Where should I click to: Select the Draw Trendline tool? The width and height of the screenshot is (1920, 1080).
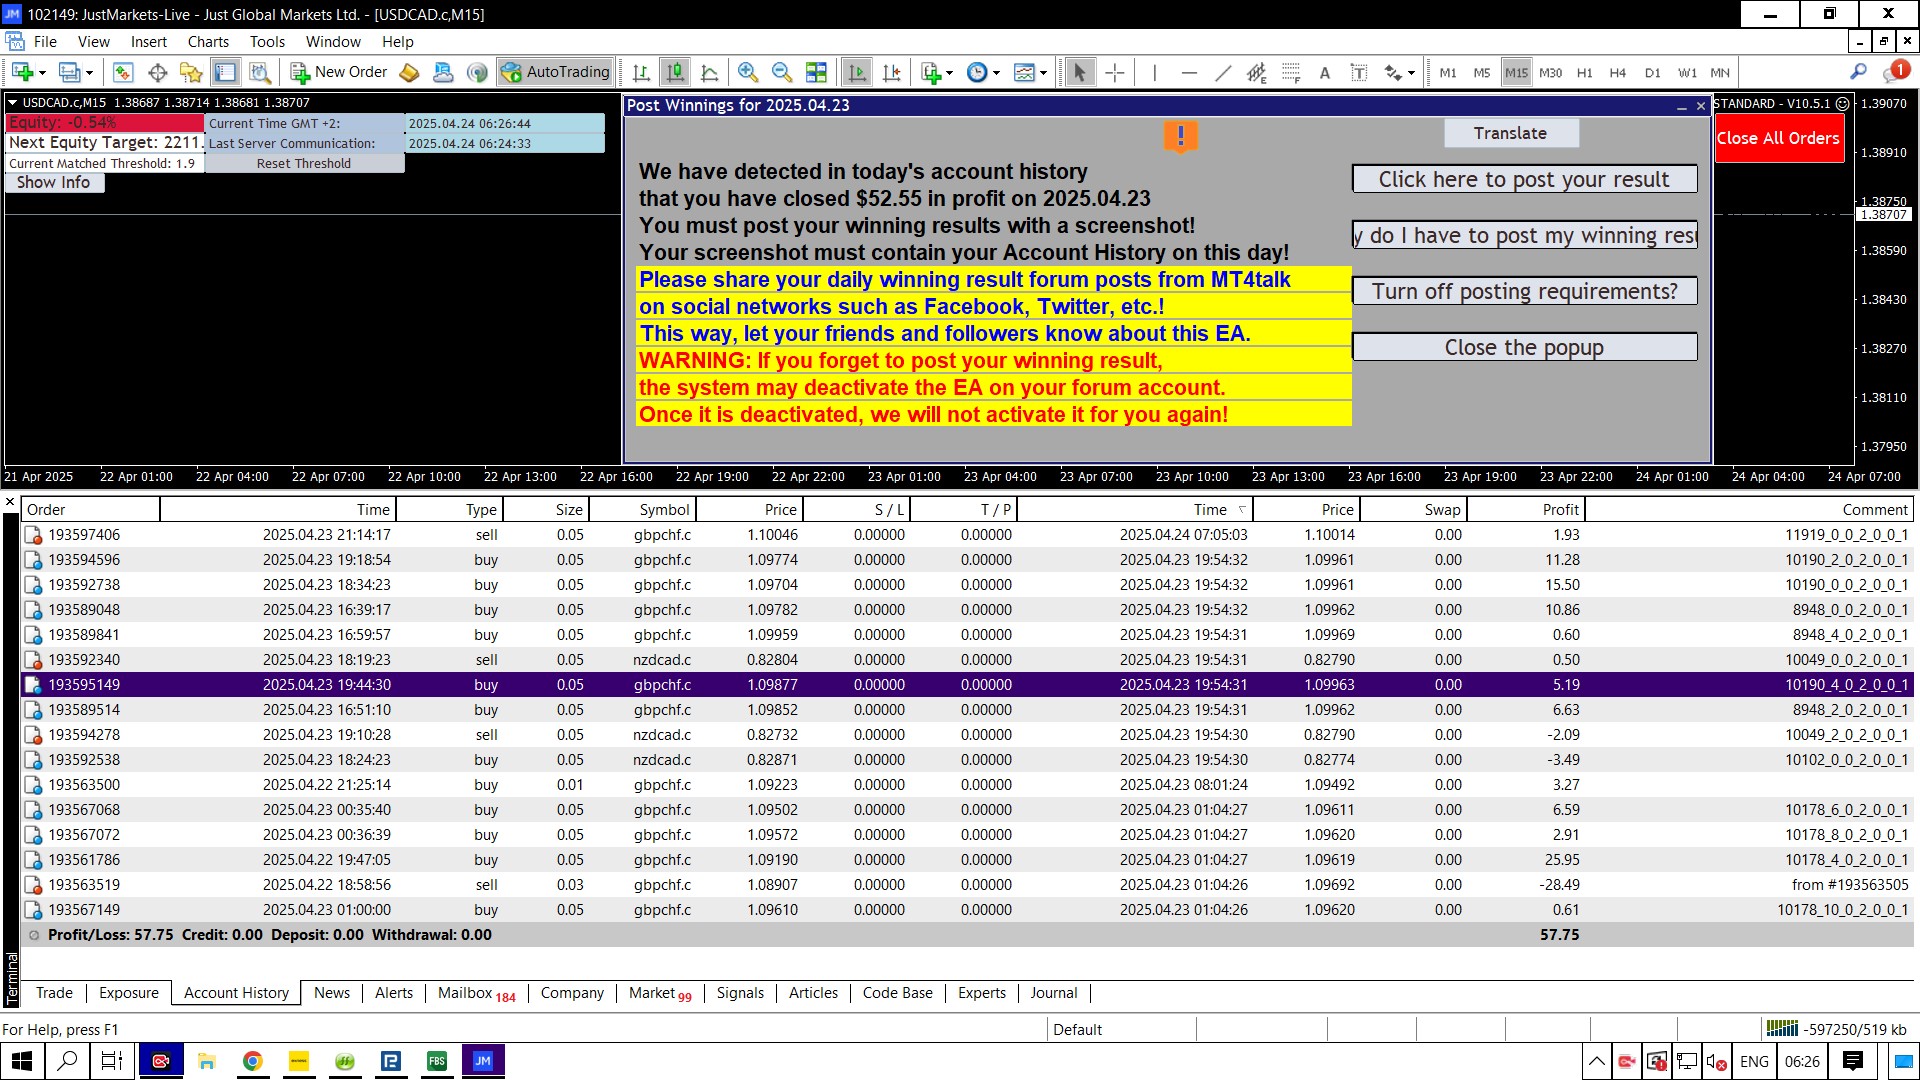pyautogui.click(x=1223, y=72)
